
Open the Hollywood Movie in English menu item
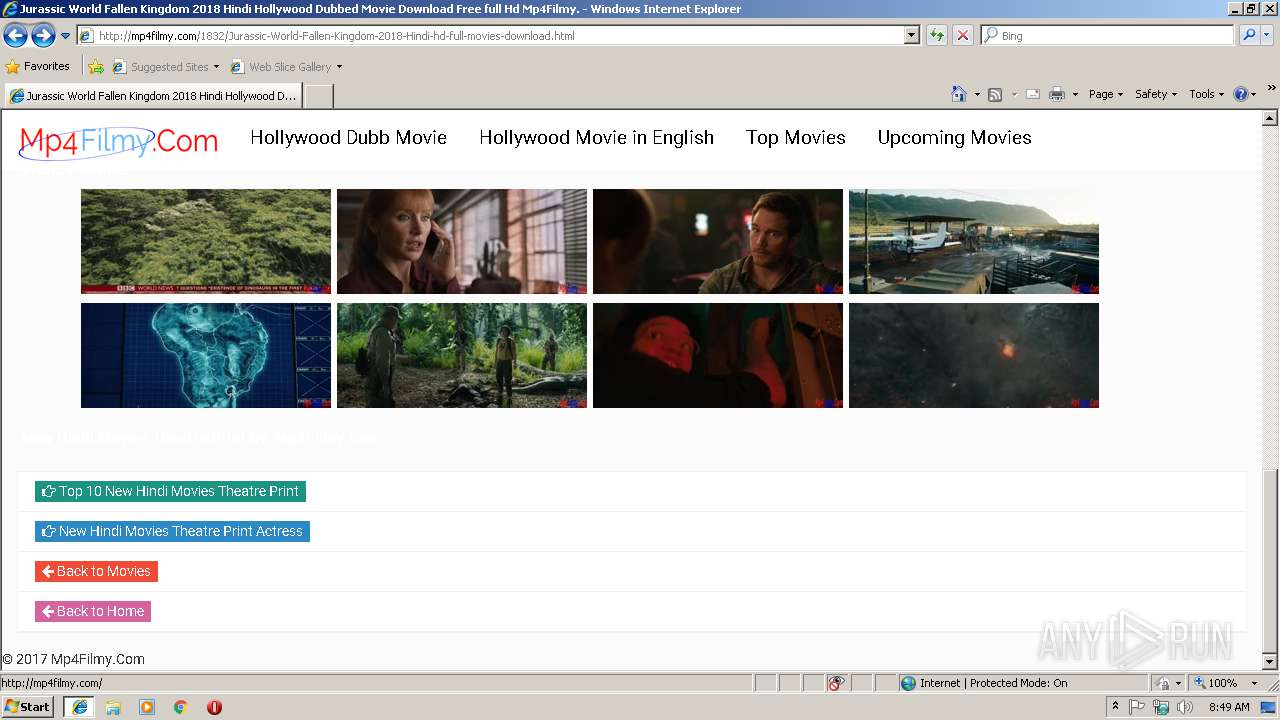pos(597,138)
